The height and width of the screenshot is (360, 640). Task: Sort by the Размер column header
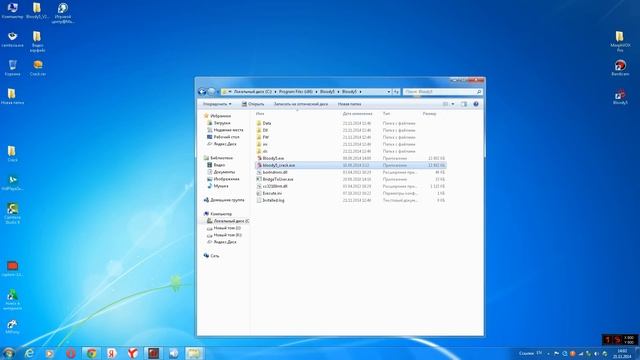click(429, 113)
